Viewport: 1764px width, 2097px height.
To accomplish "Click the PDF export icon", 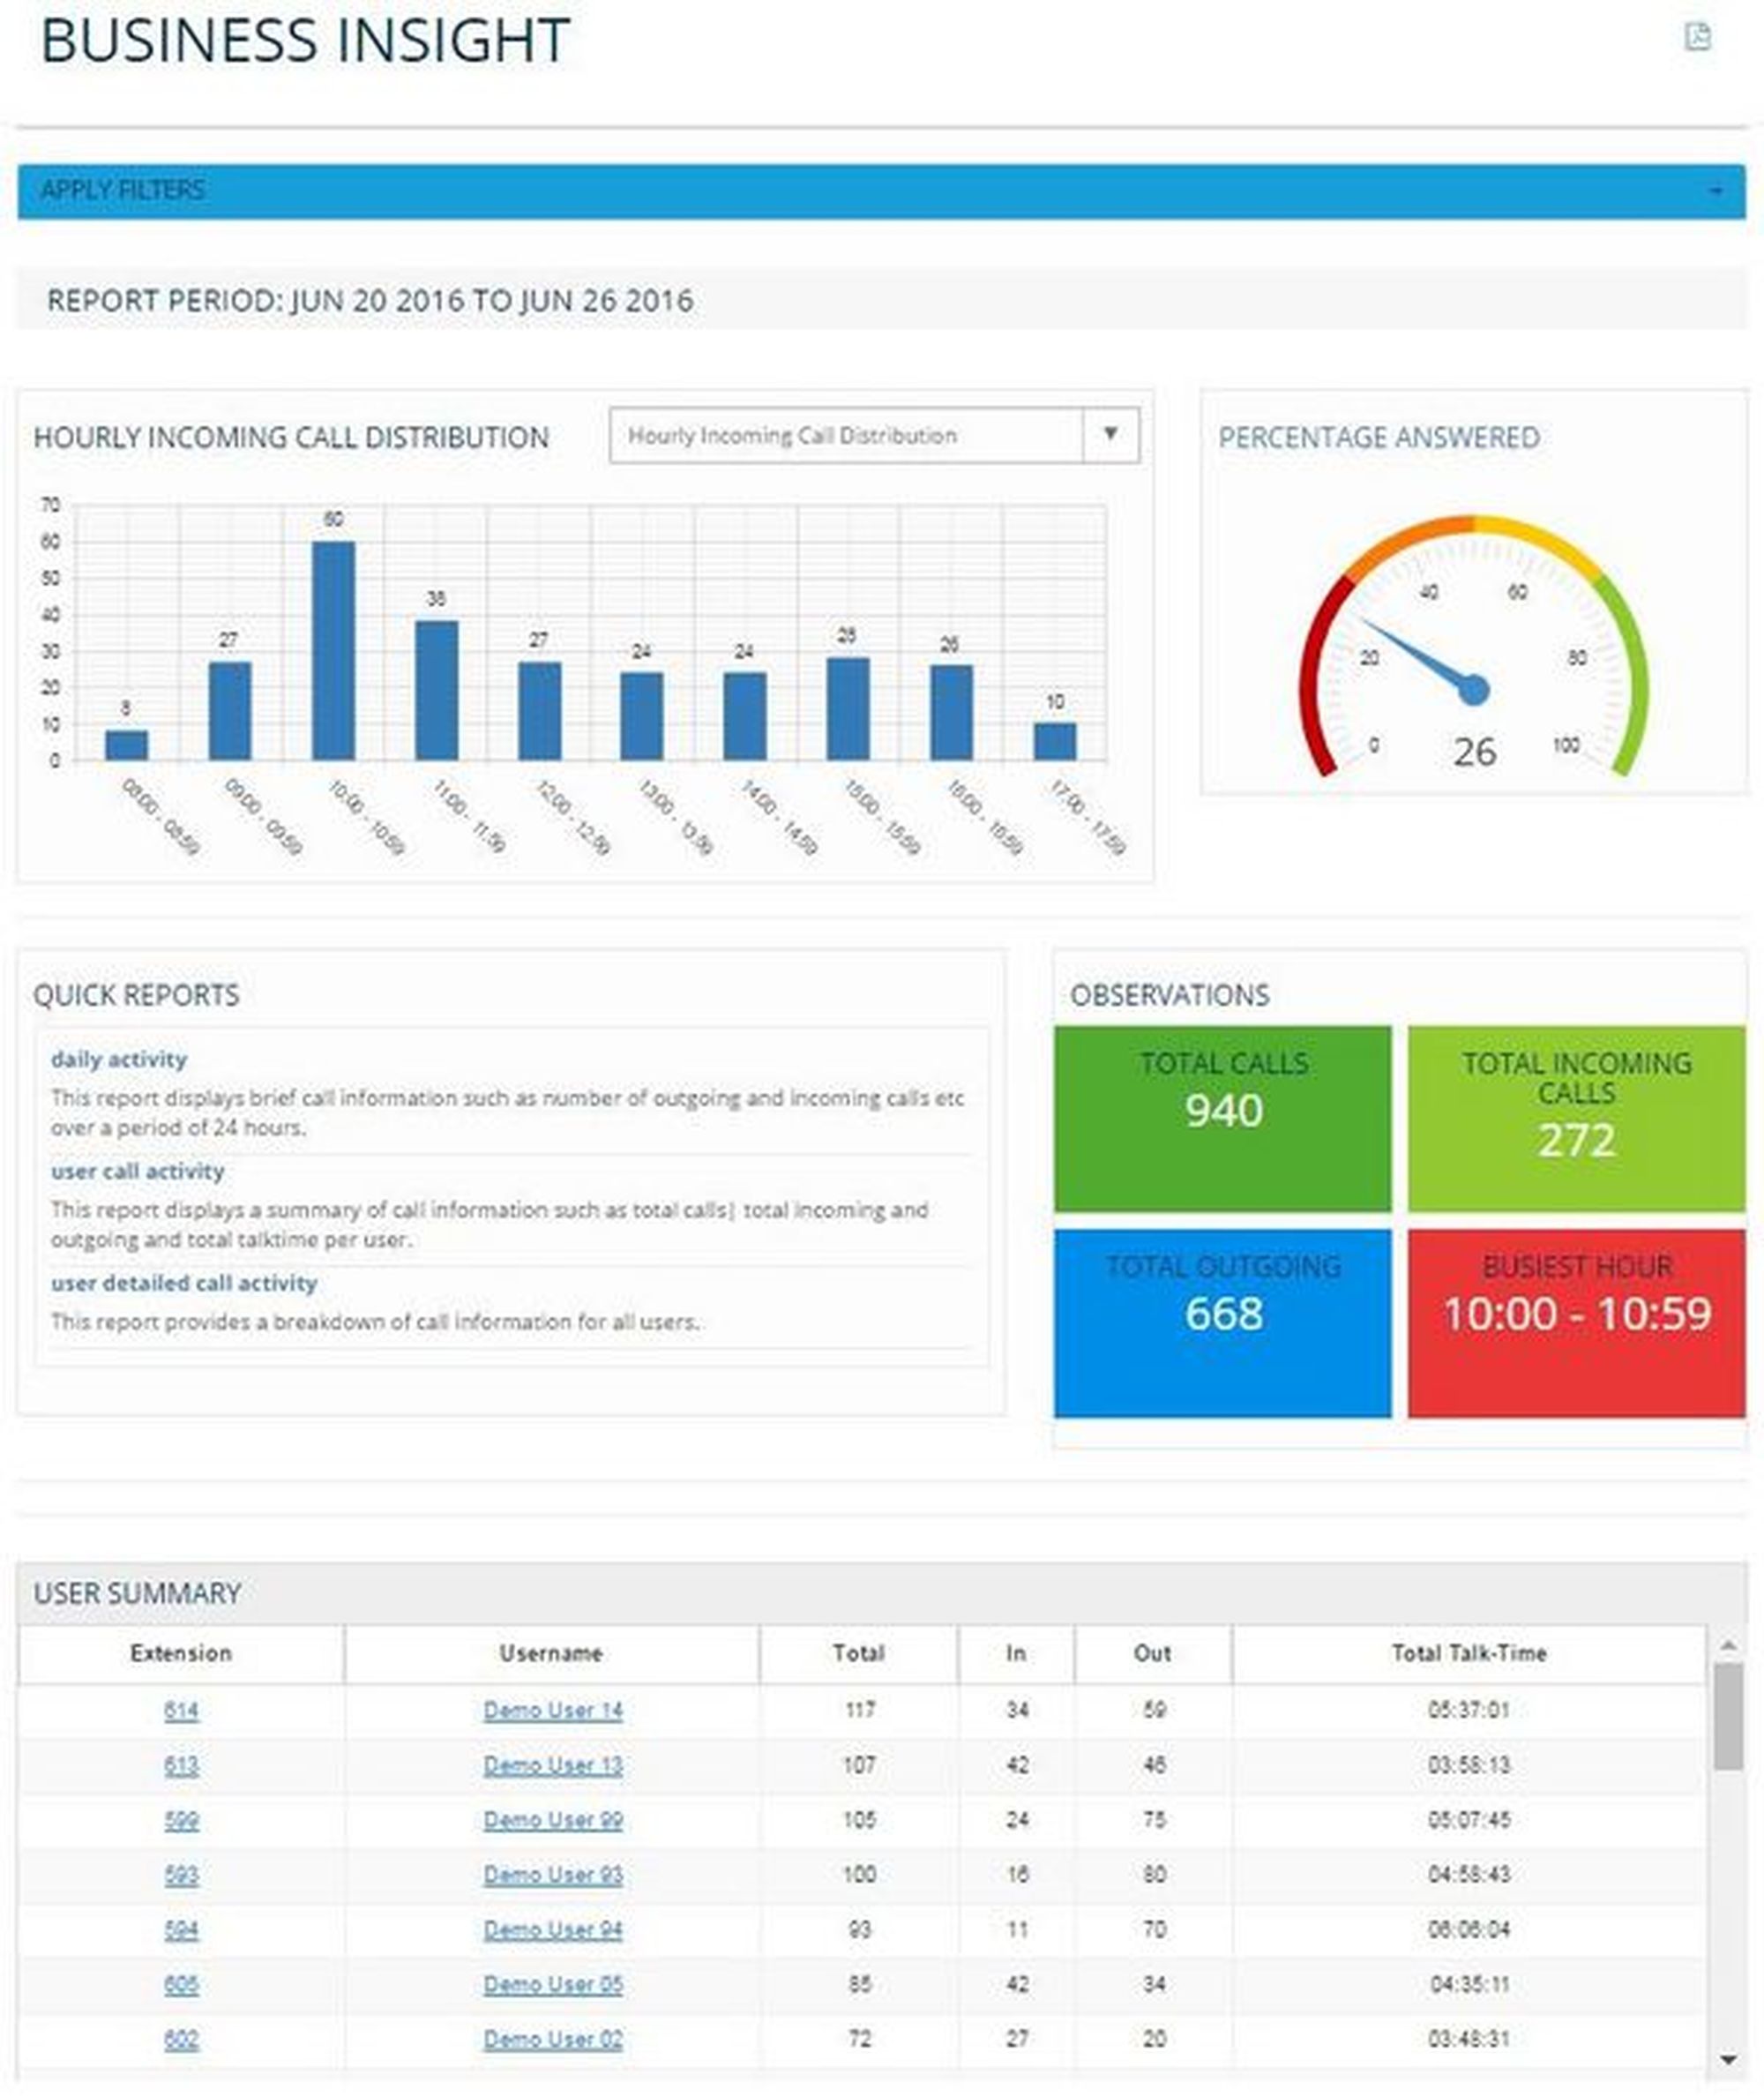I will (x=1697, y=37).
